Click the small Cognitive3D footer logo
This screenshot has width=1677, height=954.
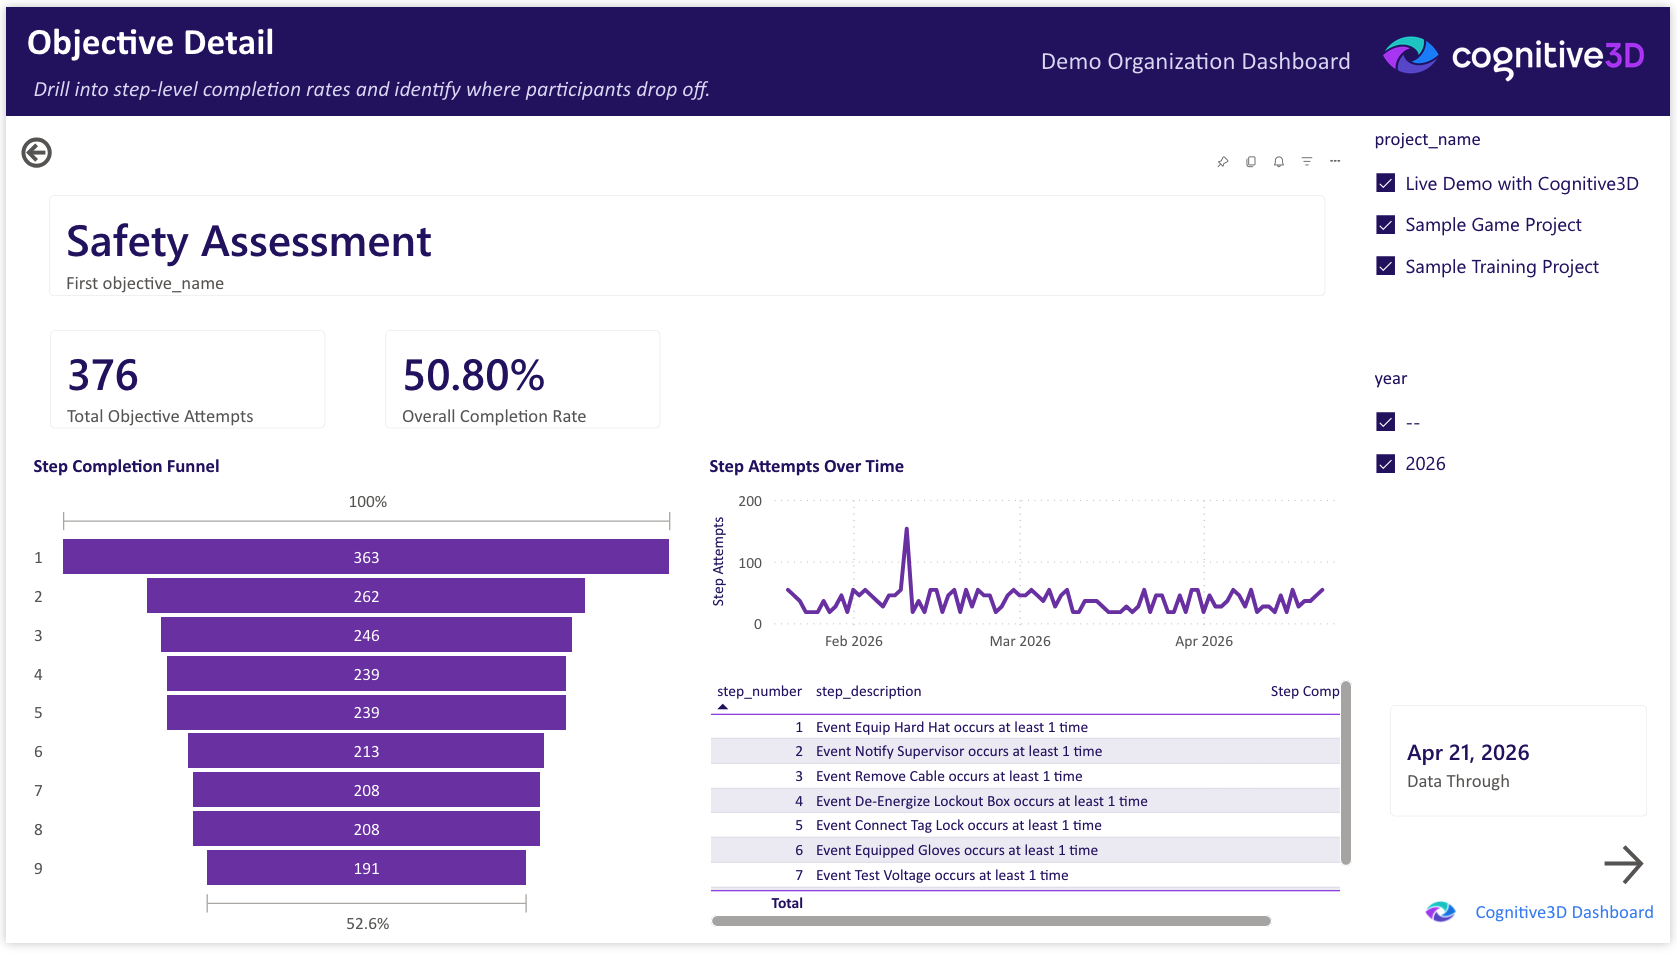tap(1440, 912)
